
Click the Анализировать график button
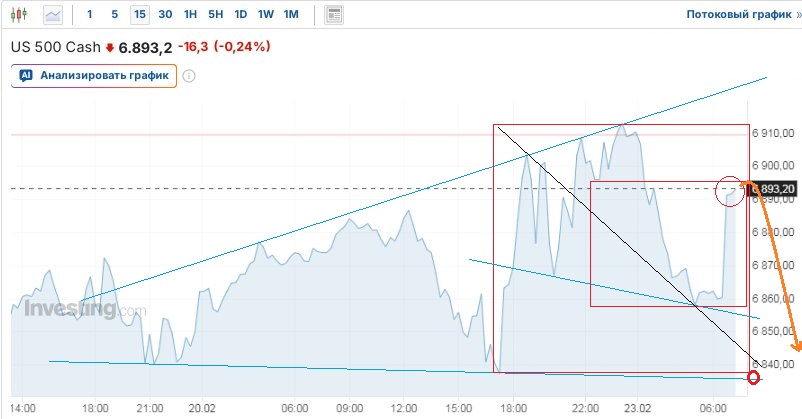pyautogui.click(x=94, y=75)
